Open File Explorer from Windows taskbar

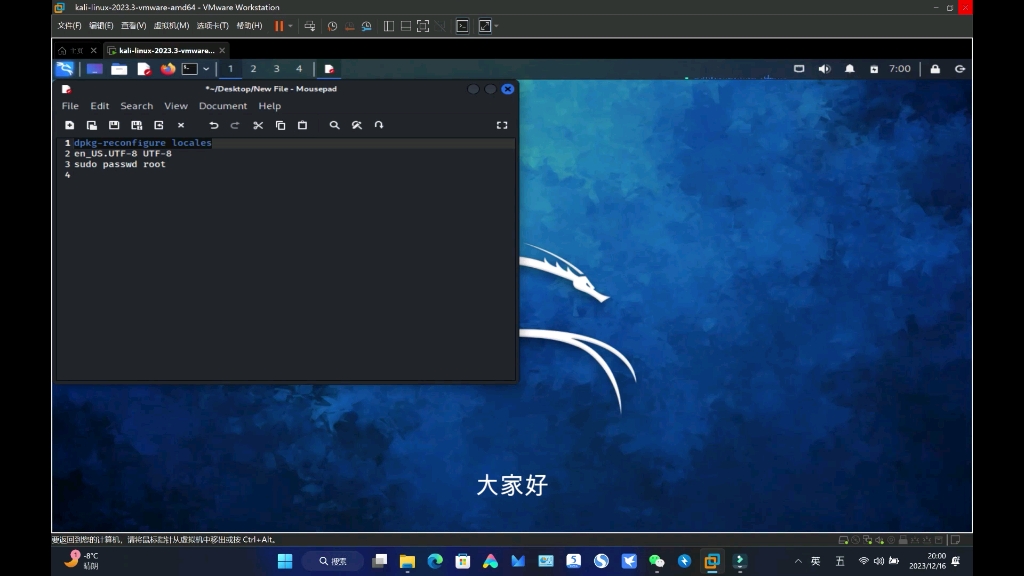coord(408,561)
